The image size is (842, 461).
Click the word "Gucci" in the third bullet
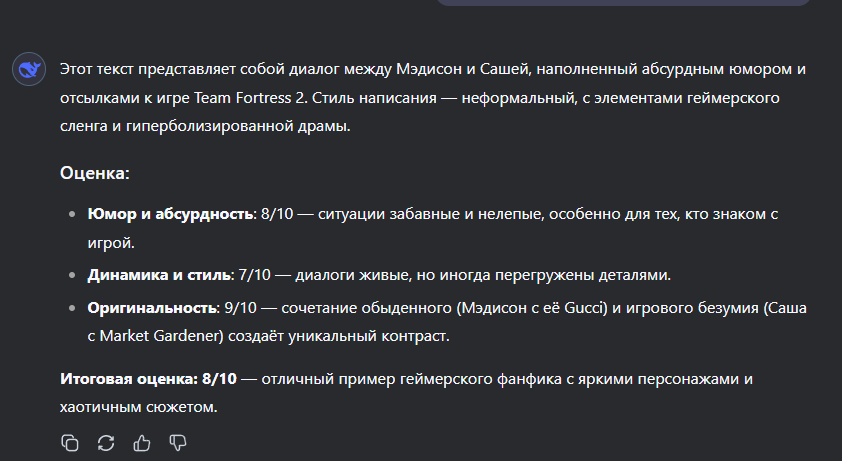click(586, 308)
